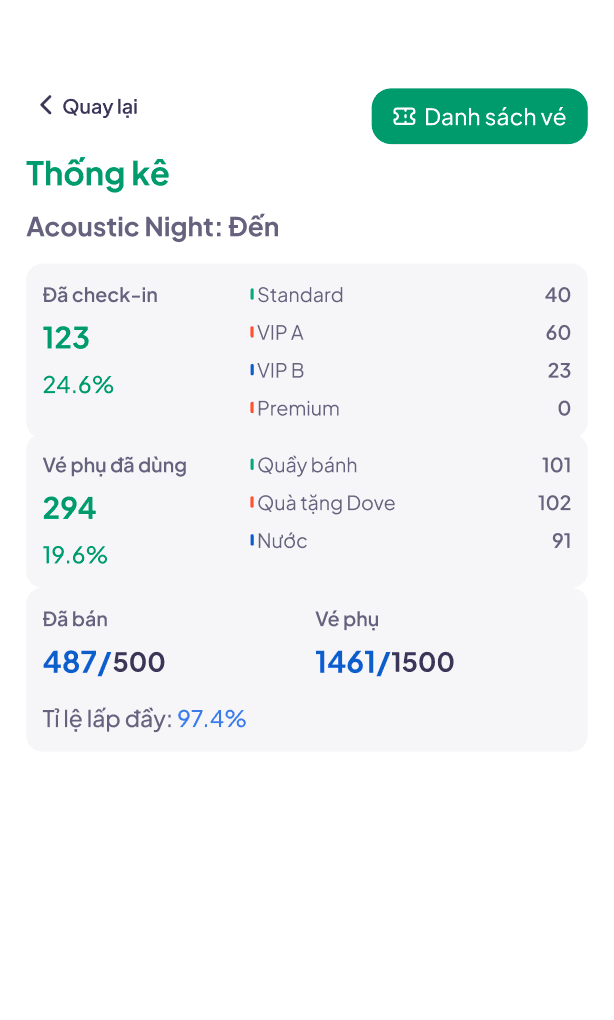Select the Premium ticket type label
Image resolution: width=614 pixels, height=1020 pixels.
click(298, 409)
